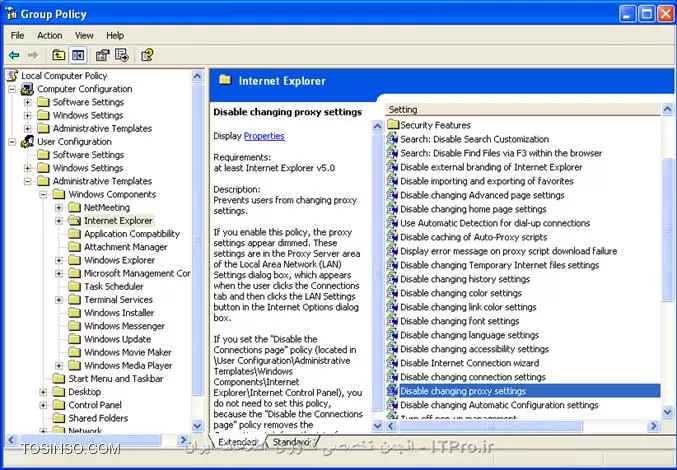
Task: Expand the Windows Media Player node
Action: click(x=59, y=366)
